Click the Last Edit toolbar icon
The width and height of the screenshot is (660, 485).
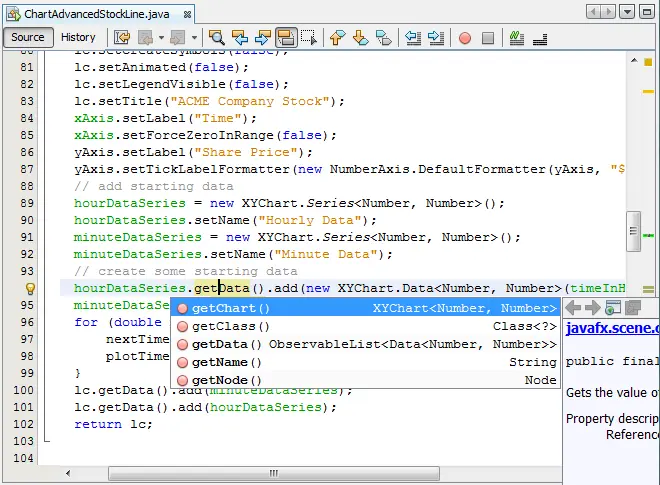coord(122,38)
